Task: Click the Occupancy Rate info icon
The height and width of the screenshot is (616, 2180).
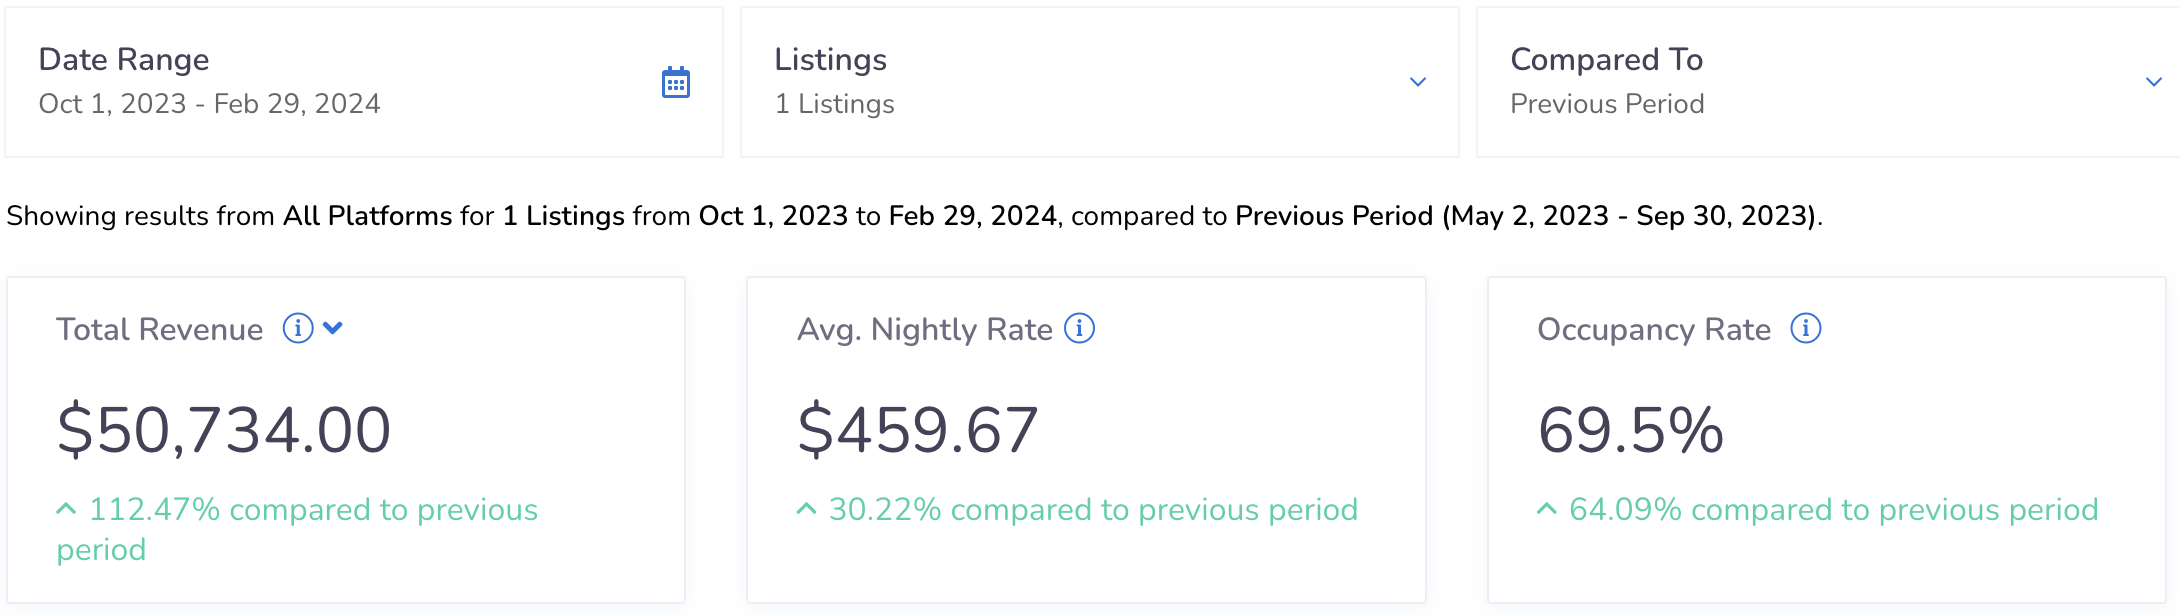Action: 1805,328
